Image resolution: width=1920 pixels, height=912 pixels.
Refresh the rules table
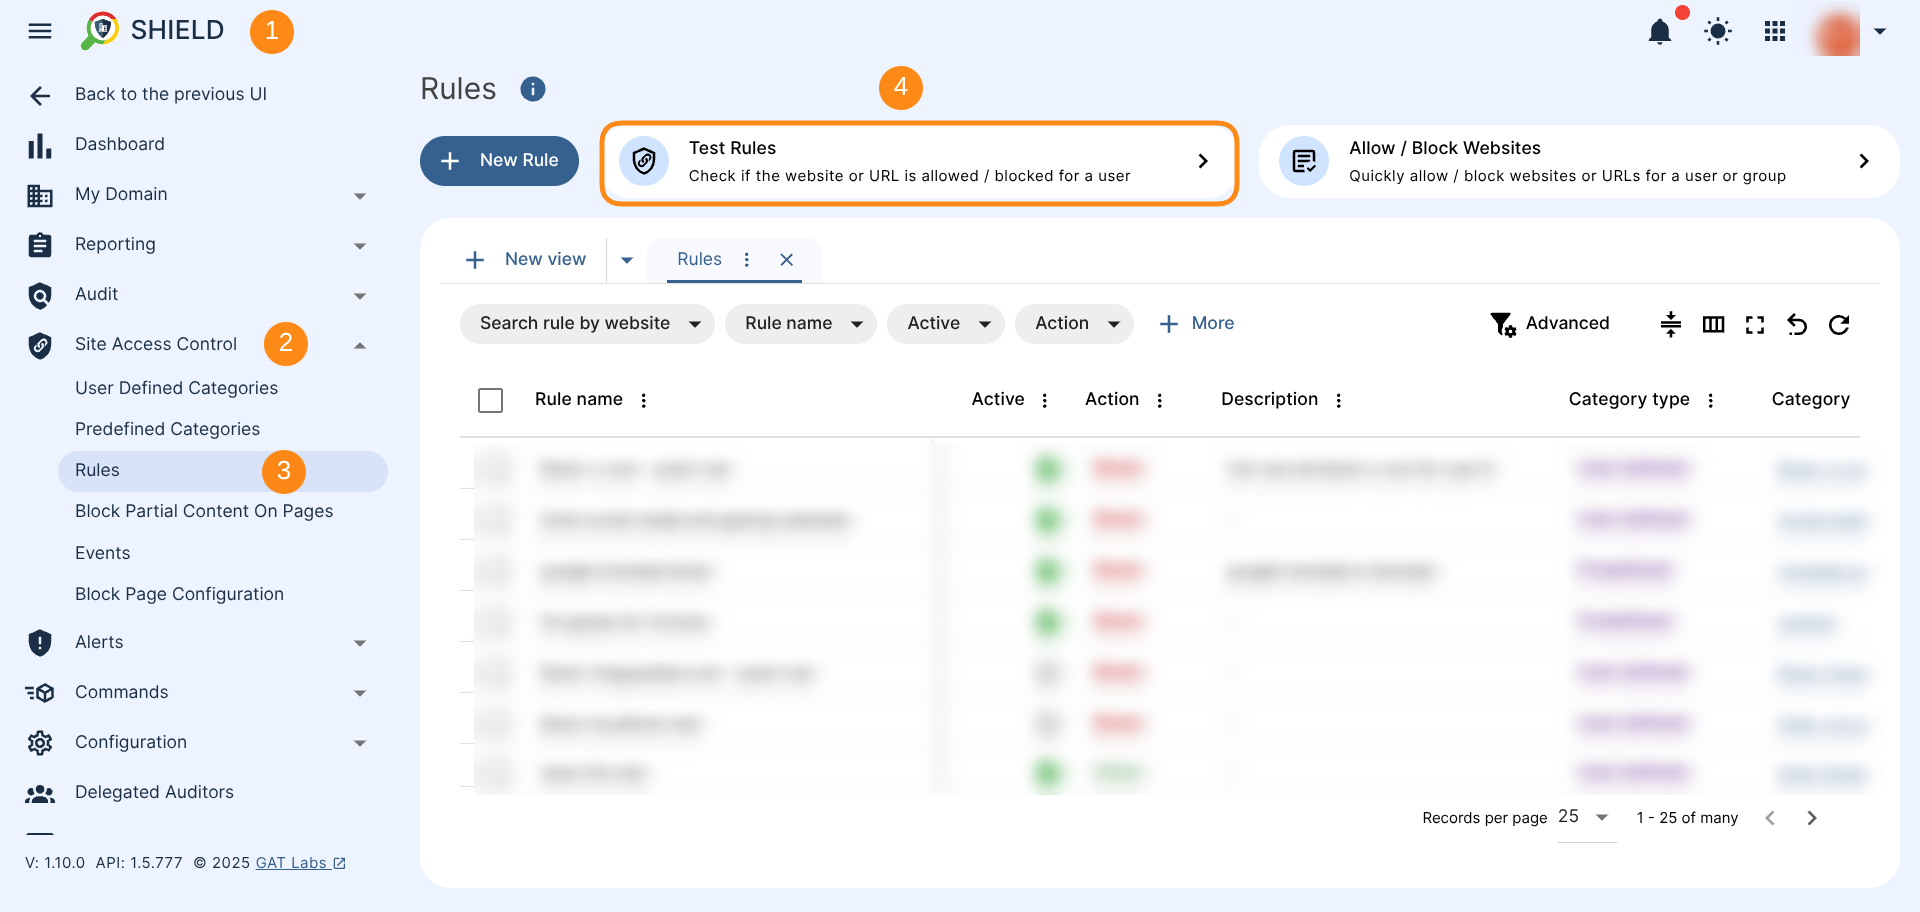pos(1839,325)
